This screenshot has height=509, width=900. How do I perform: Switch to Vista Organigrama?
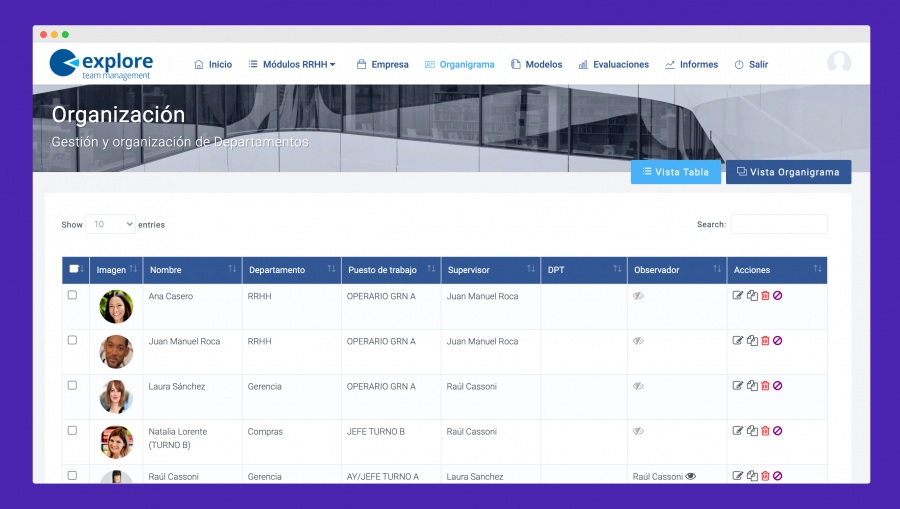(788, 172)
